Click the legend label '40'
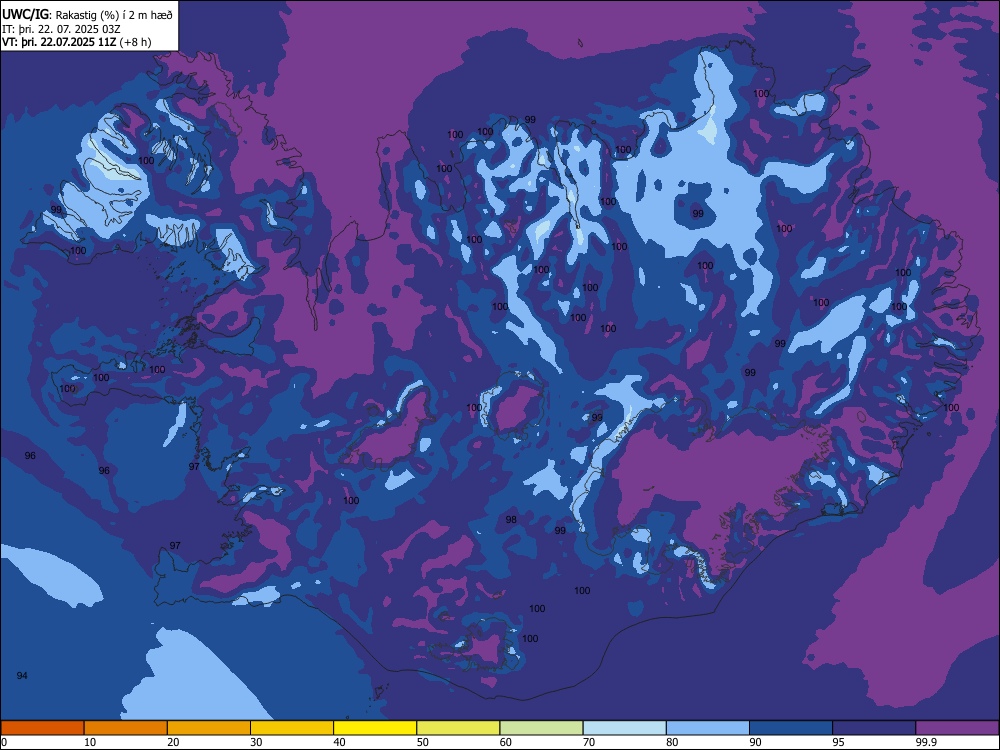The height and width of the screenshot is (750, 1000). (x=339, y=742)
